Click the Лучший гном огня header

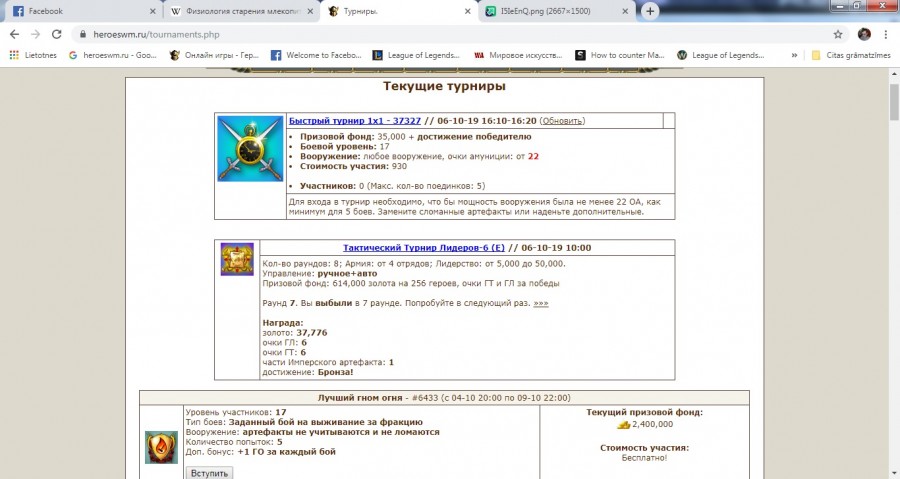(x=444, y=398)
